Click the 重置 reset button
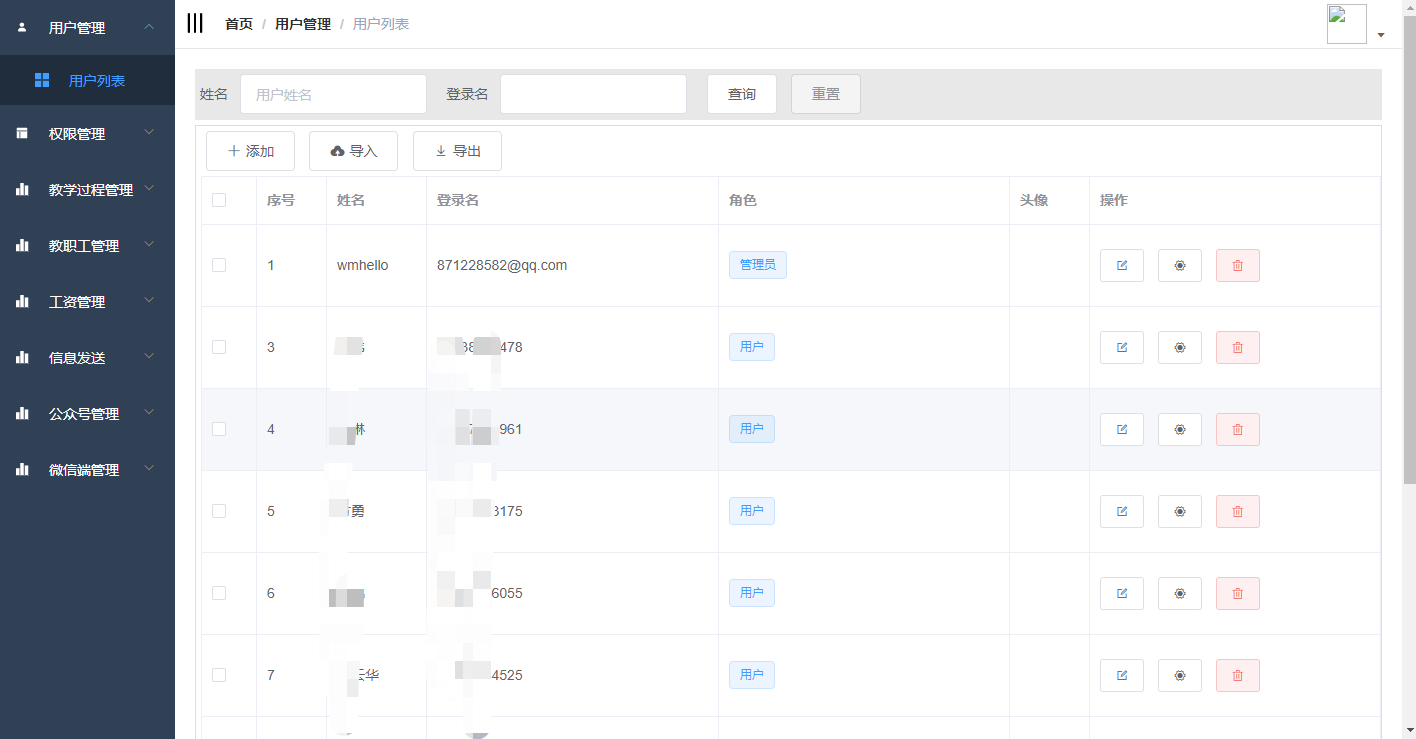The width and height of the screenshot is (1416, 739). pyautogui.click(x=825, y=94)
